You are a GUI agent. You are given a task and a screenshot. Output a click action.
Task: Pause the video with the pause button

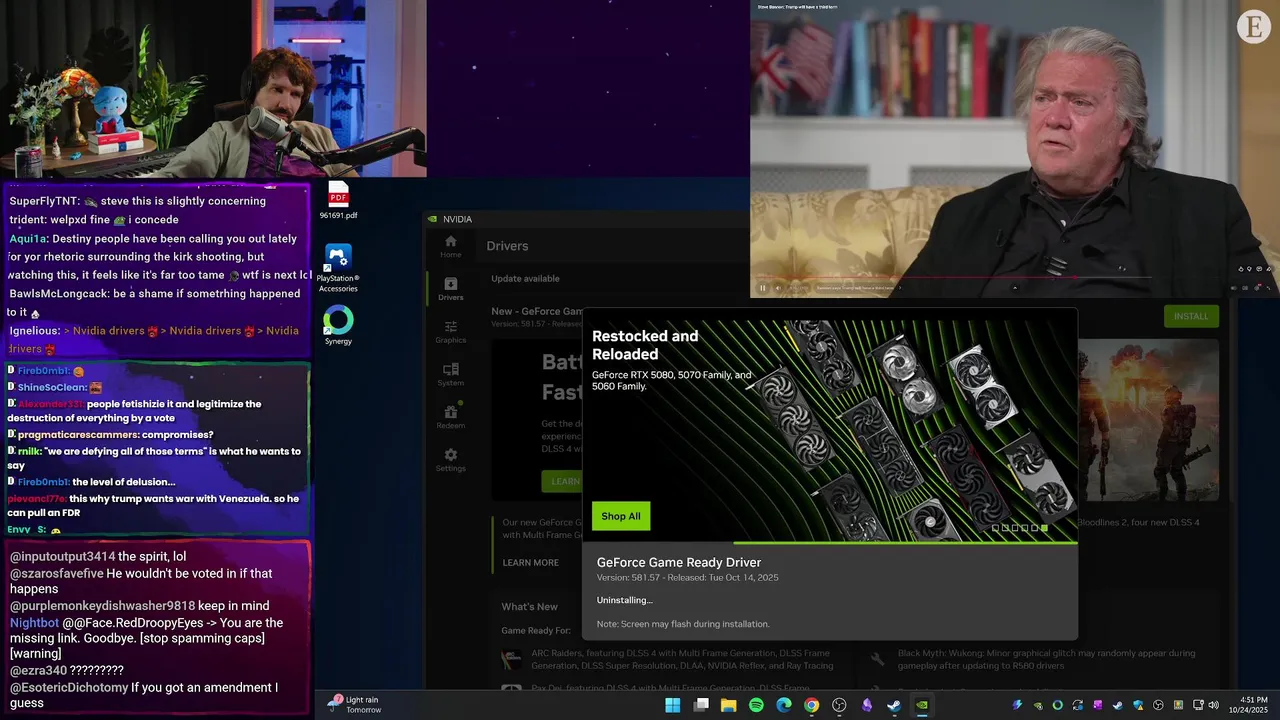762,288
